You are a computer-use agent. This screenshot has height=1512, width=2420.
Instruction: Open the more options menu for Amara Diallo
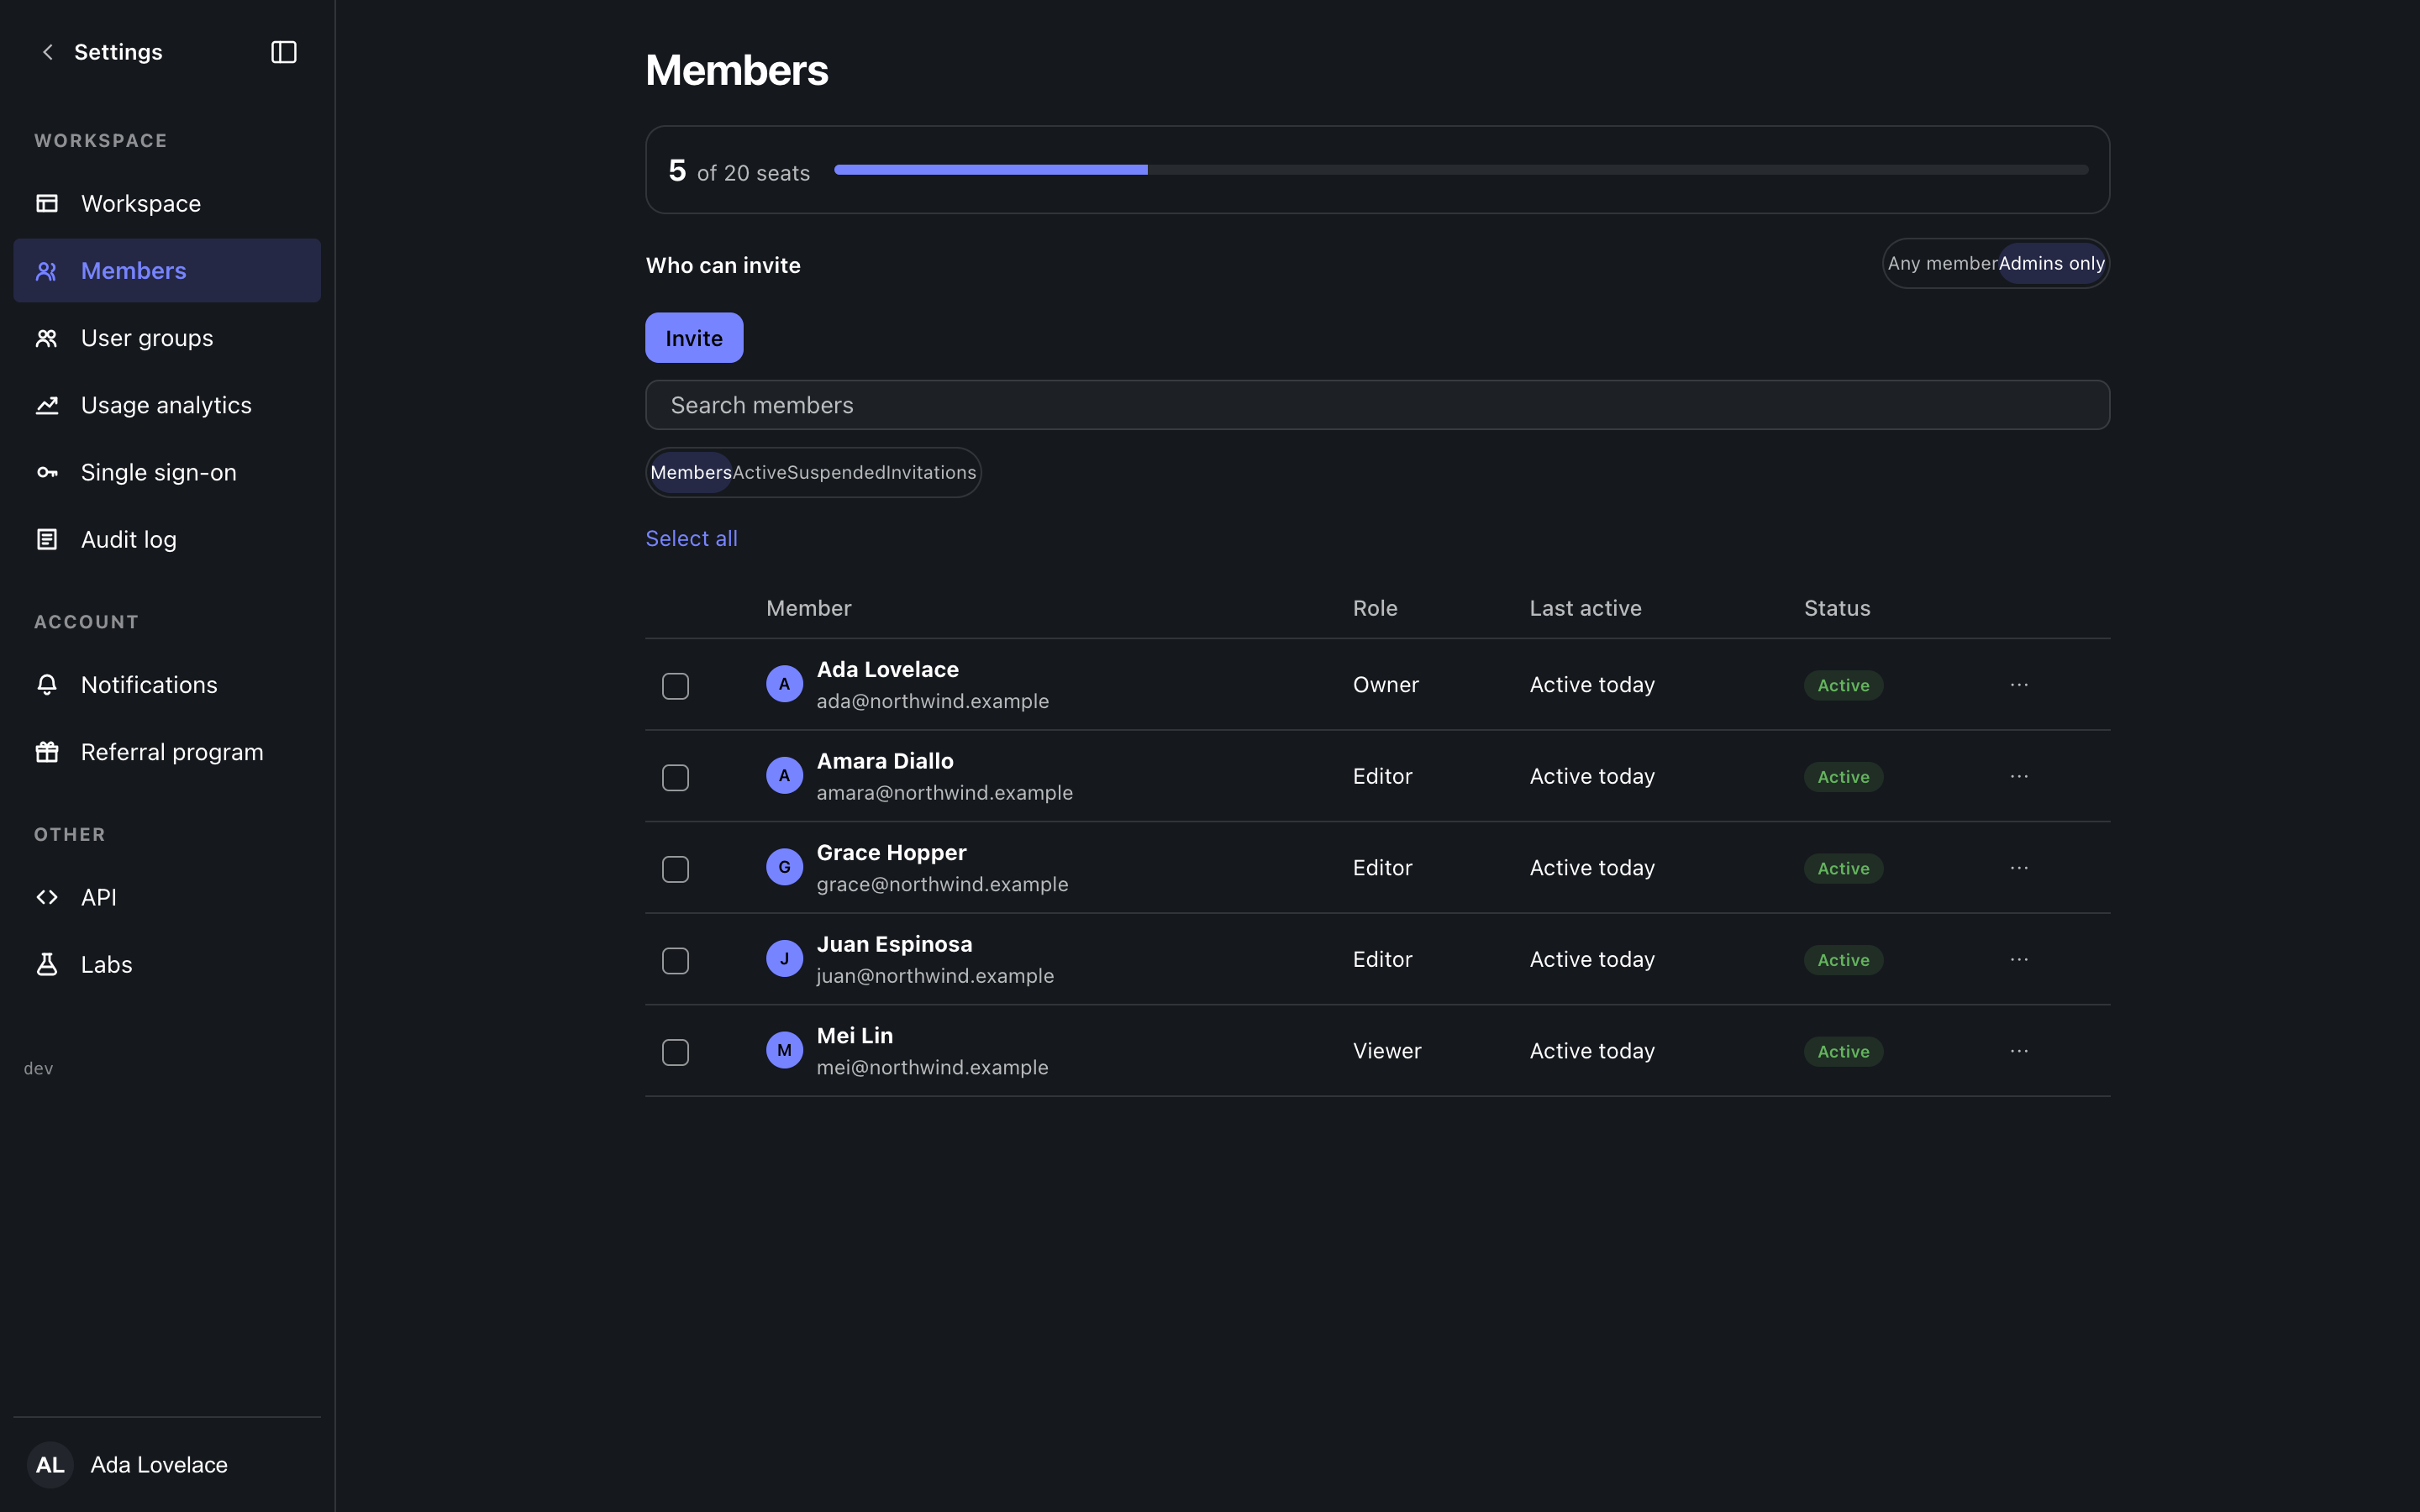coord(2019,776)
